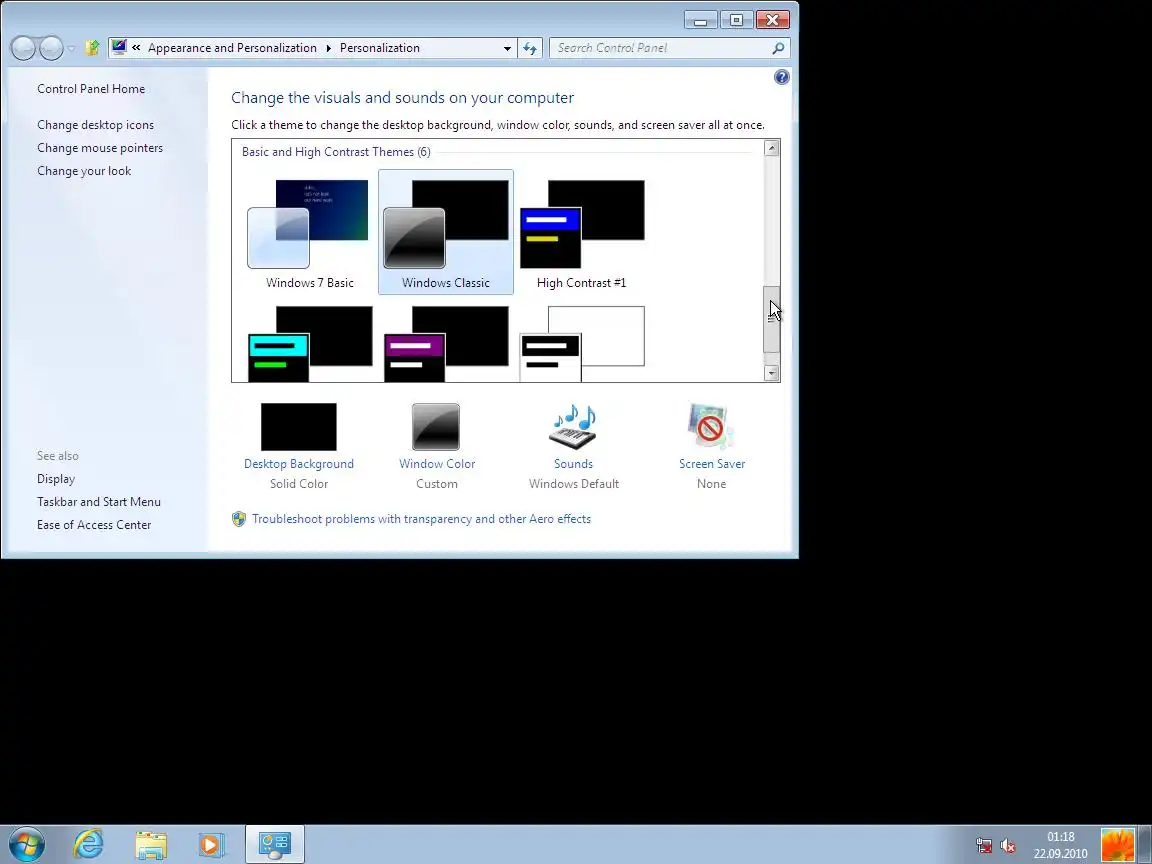Click the folder icon with the green arrow
This screenshot has height=864, width=1152.
[93, 48]
